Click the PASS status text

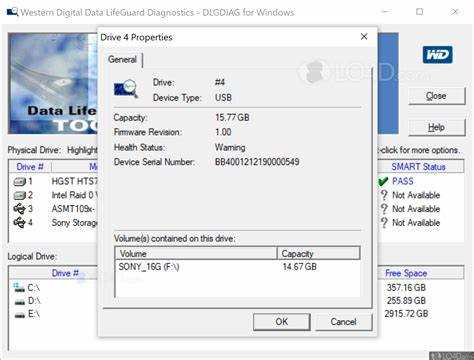[403, 181]
